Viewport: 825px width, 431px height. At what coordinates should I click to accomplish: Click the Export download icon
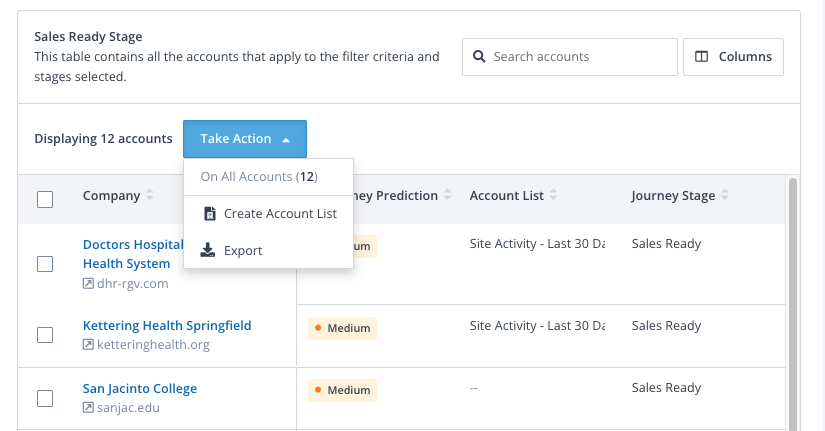209,250
